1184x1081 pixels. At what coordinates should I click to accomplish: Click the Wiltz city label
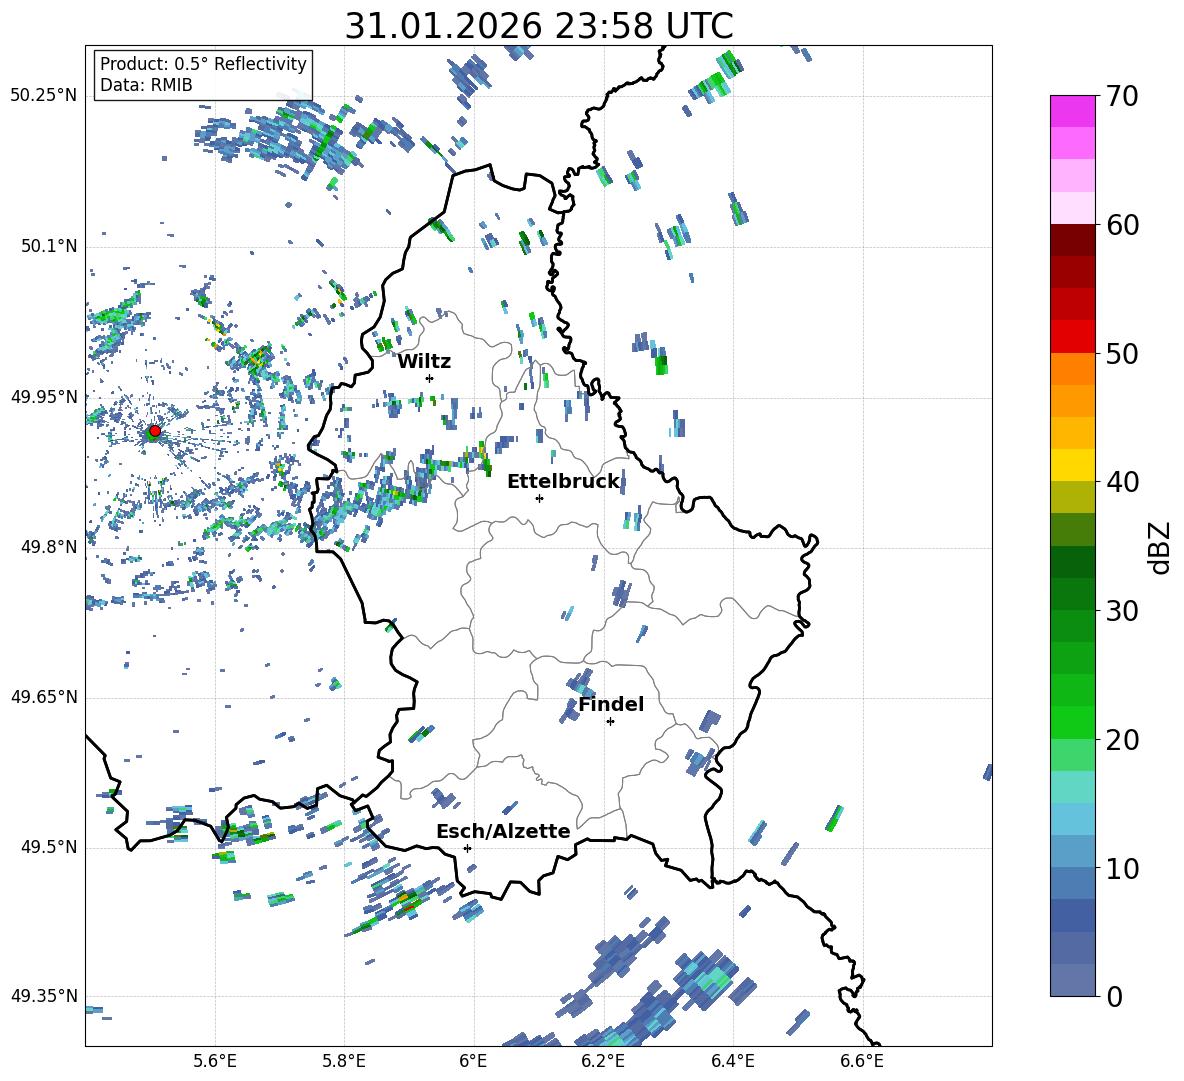click(424, 361)
